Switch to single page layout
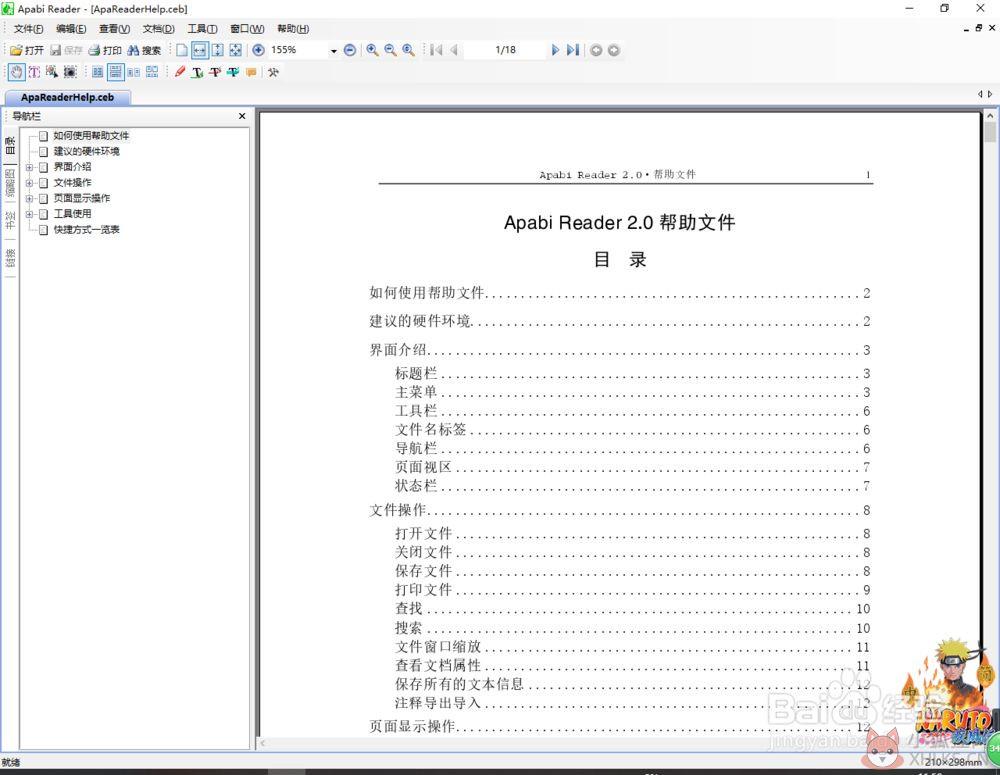The height and width of the screenshot is (775, 1000). pos(97,72)
